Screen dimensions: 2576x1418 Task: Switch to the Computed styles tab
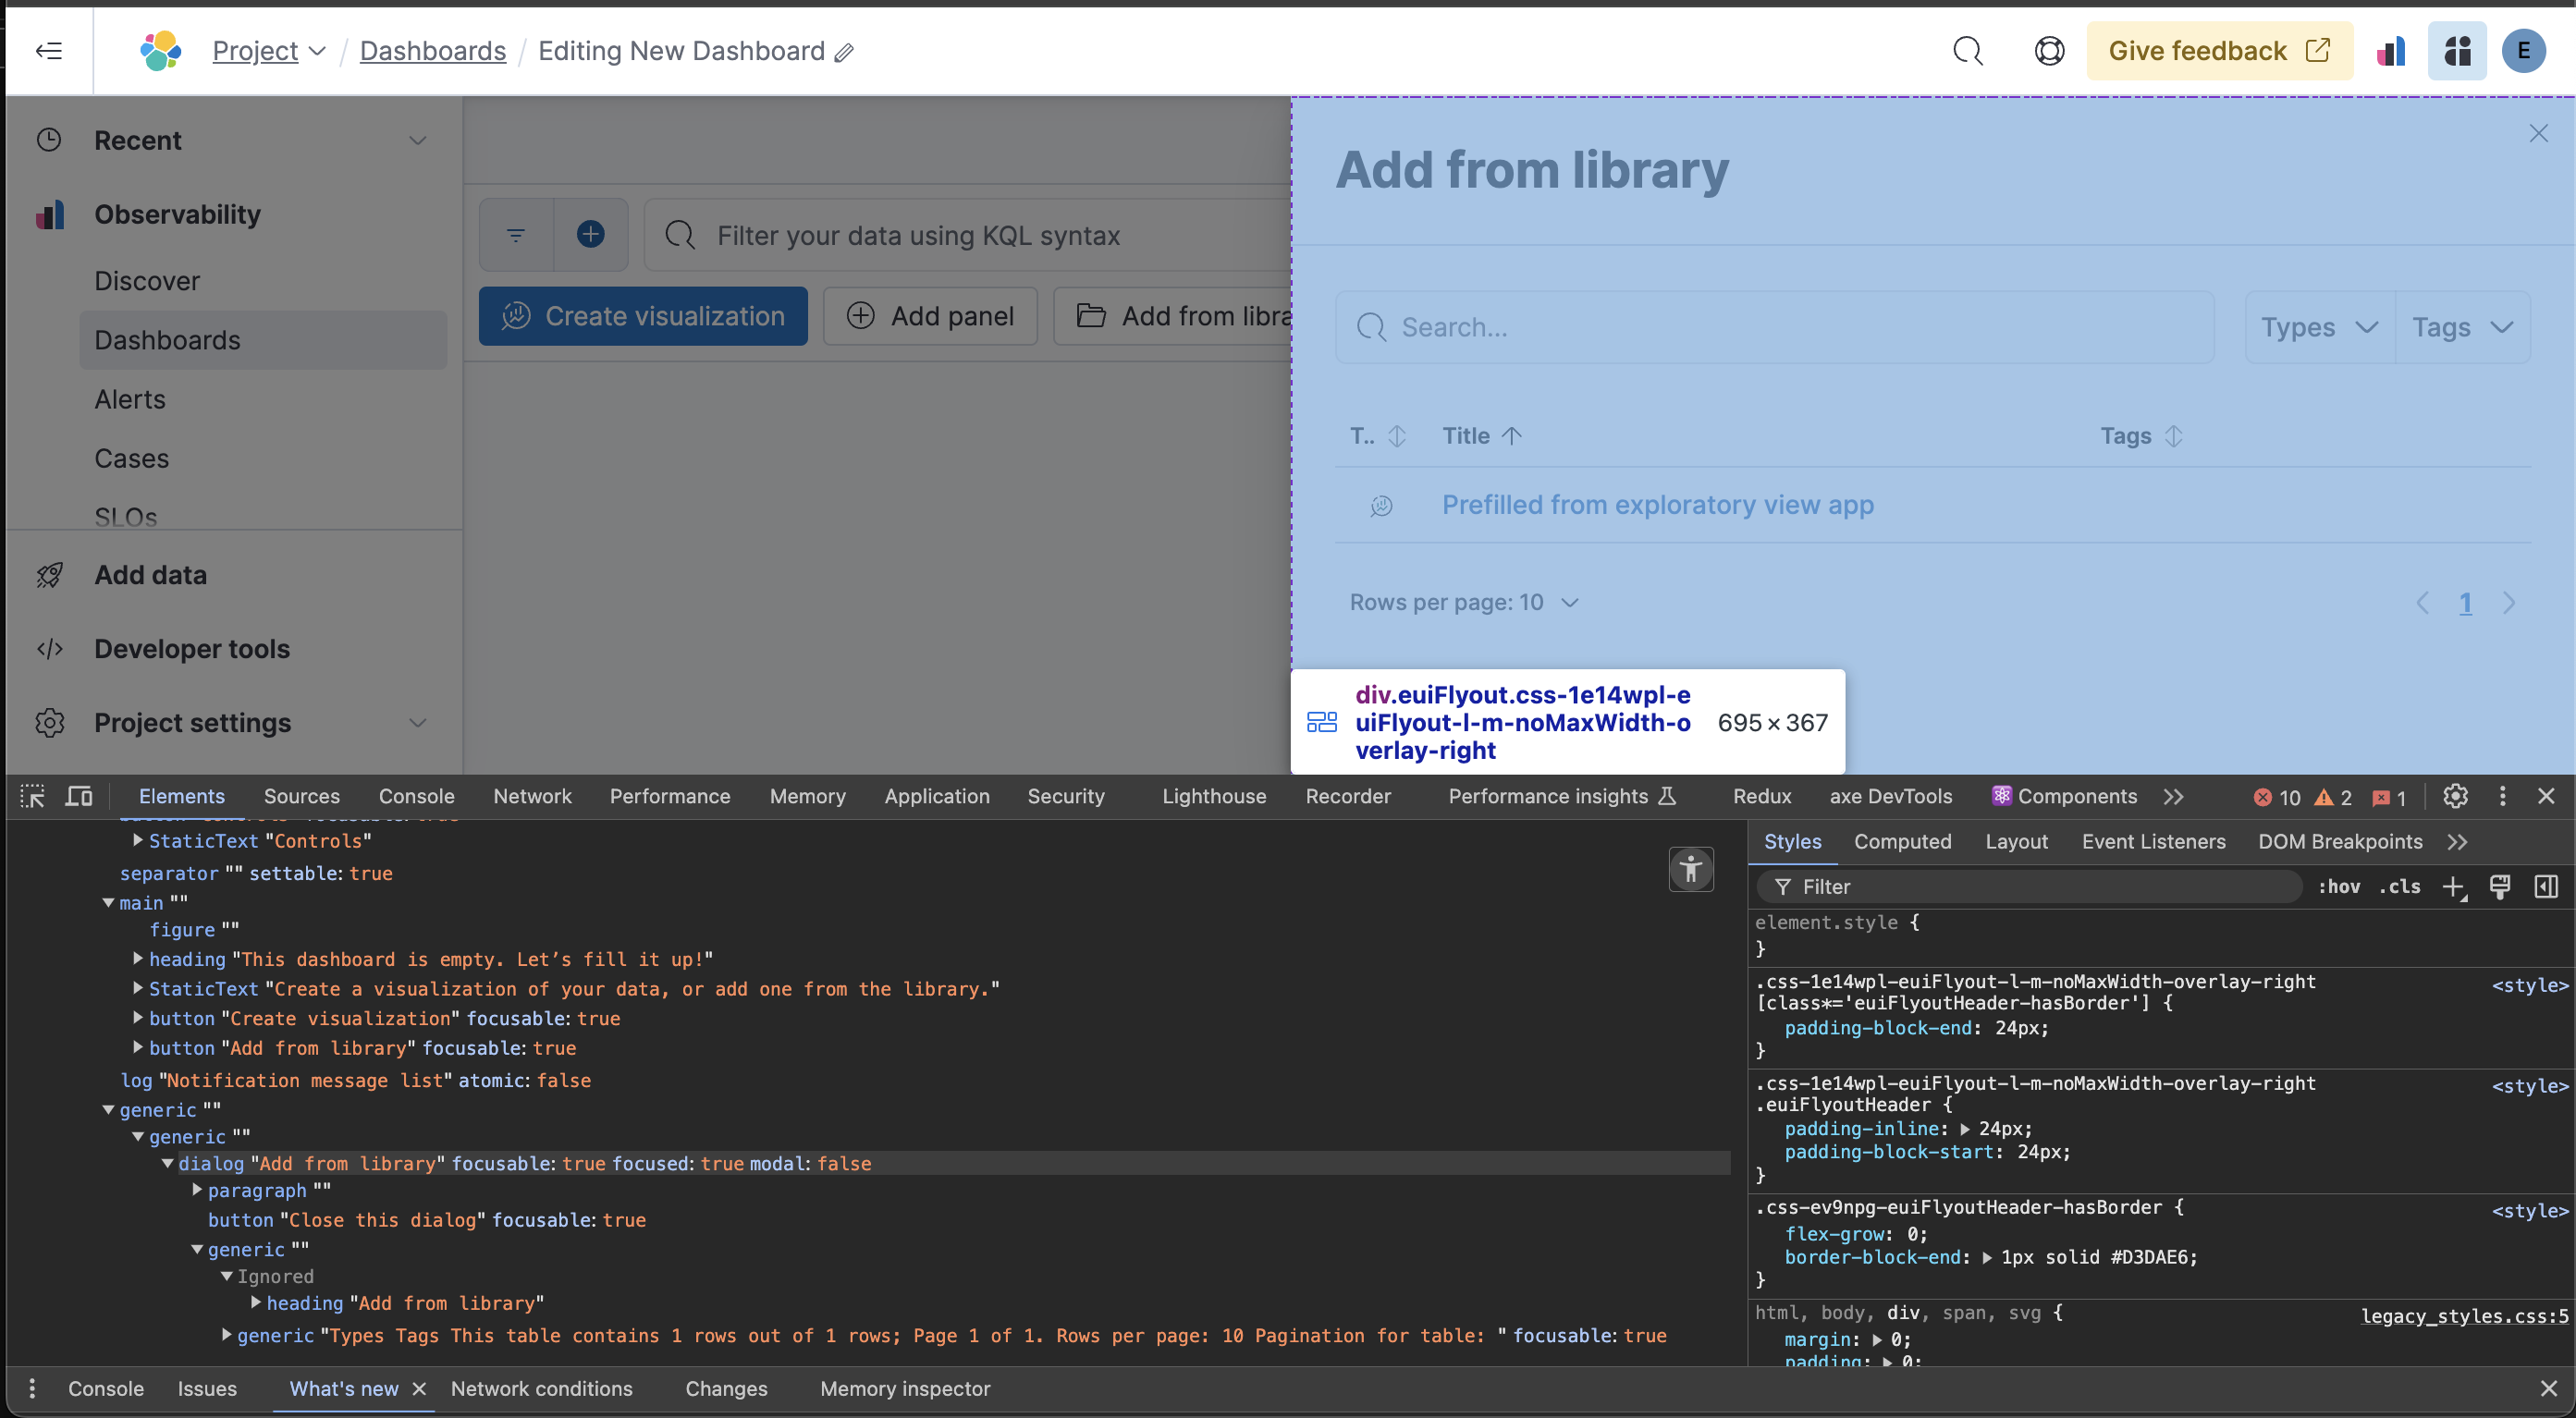tap(1902, 842)
